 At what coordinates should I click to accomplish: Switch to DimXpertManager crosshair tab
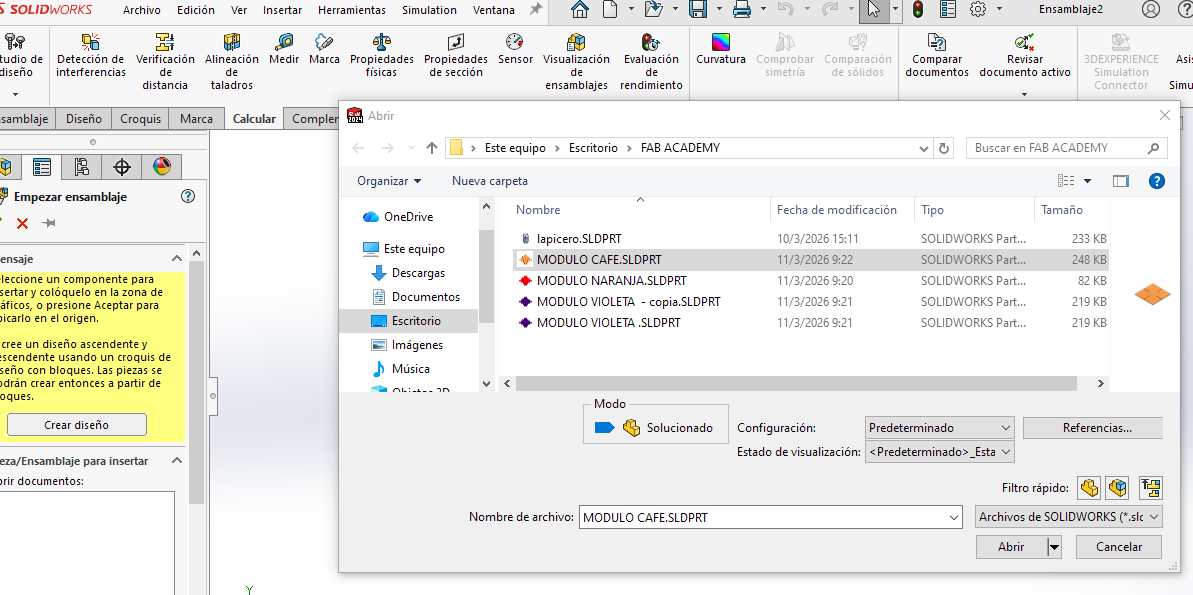122,167
